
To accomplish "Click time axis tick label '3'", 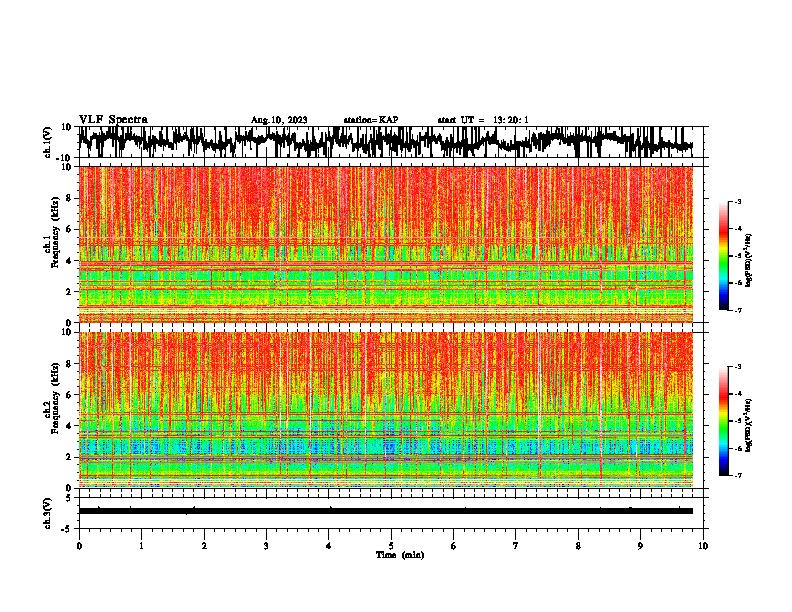I will (266, 546).
